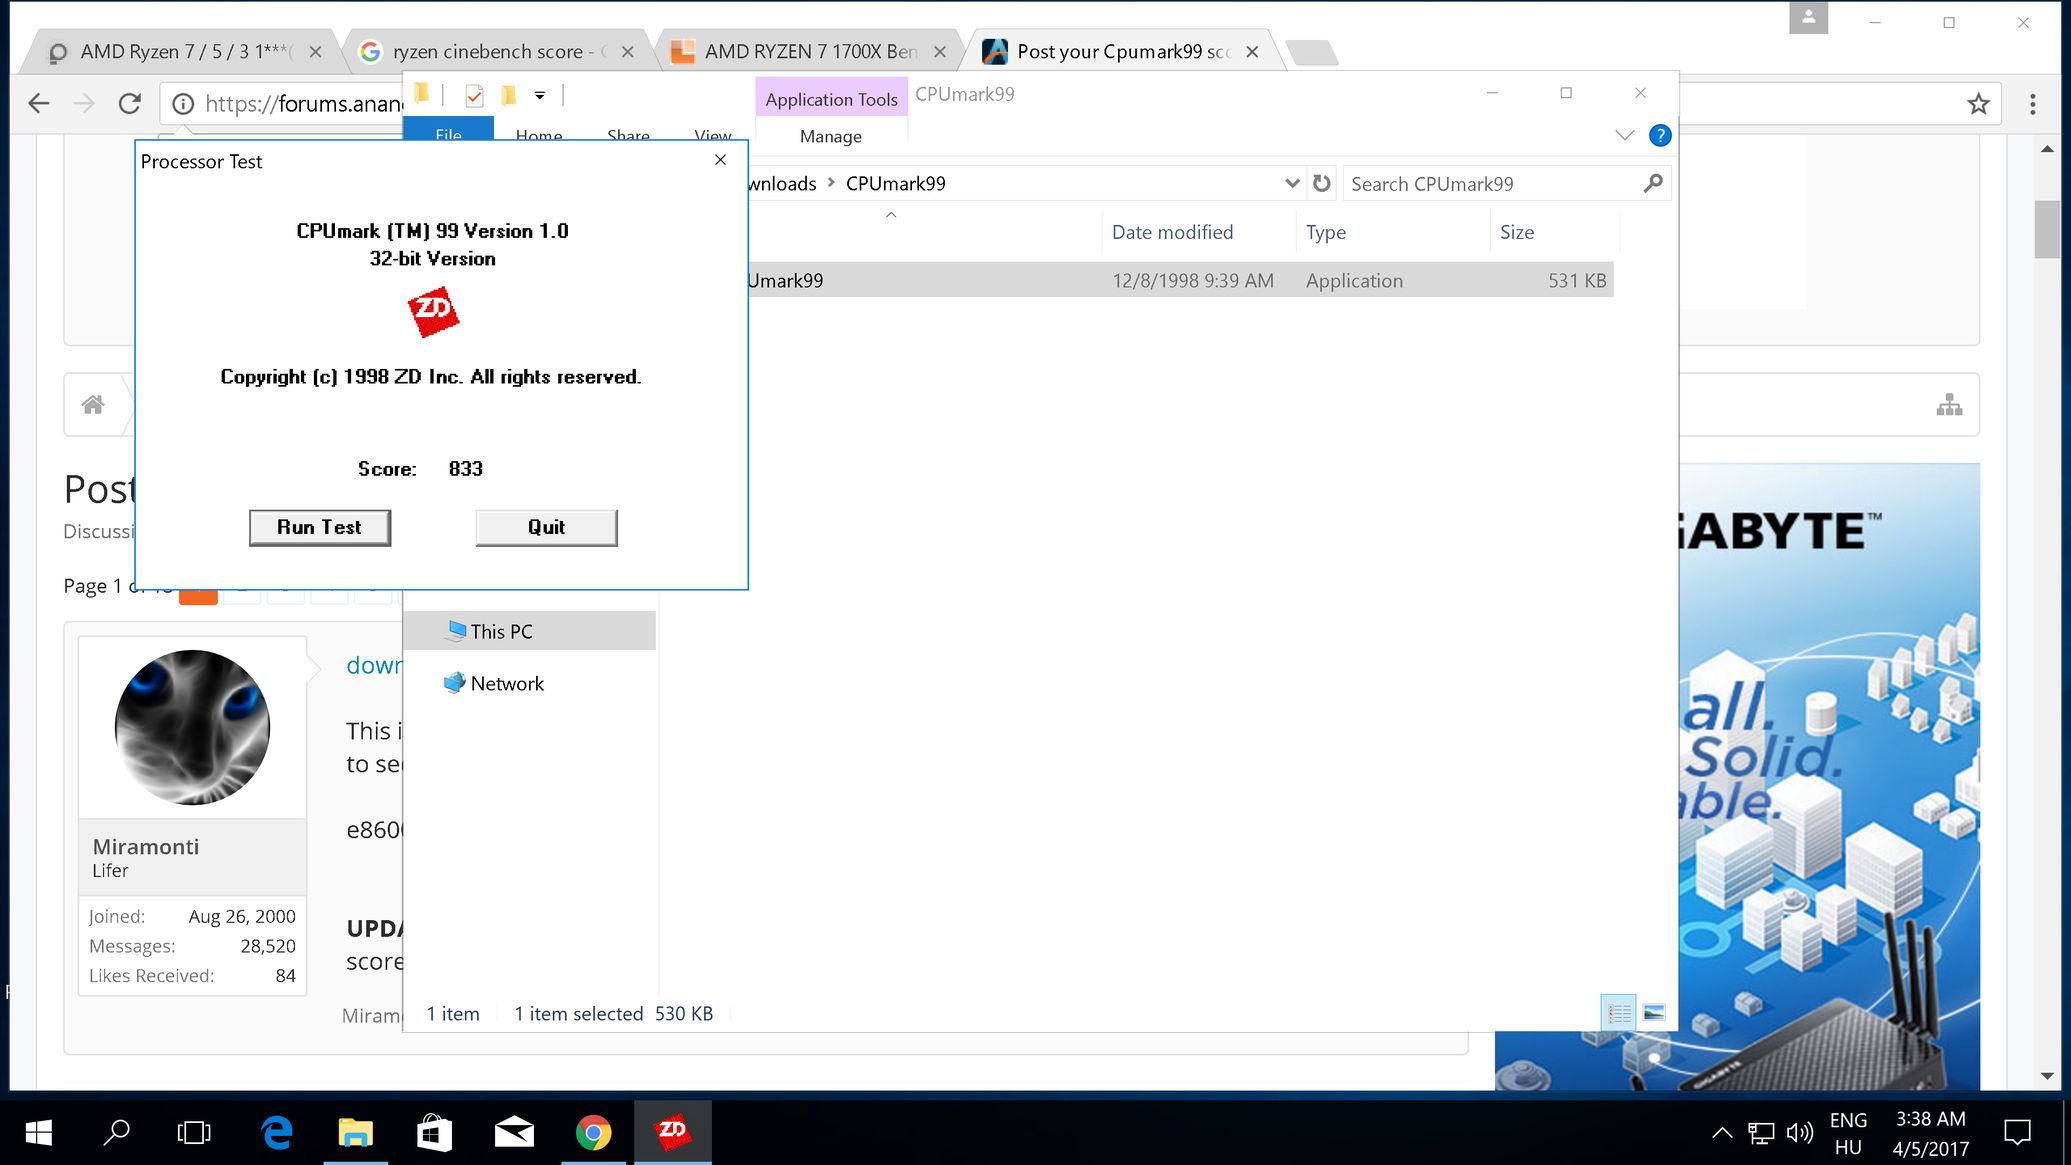2071x1165 pixels.
Task: Expand the Explorer ribbon with the chevron
Action: pos(1625,135)
